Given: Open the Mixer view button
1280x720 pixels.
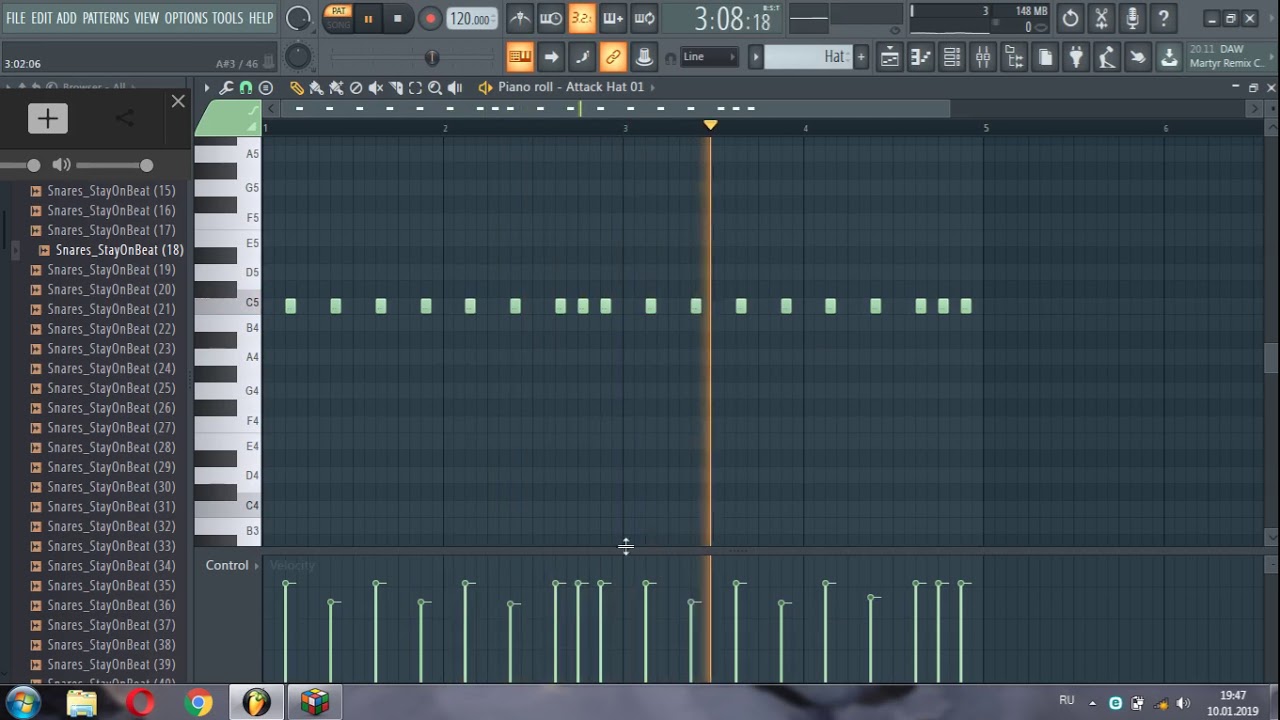Looking at the screenshot, I should [983, 57].
